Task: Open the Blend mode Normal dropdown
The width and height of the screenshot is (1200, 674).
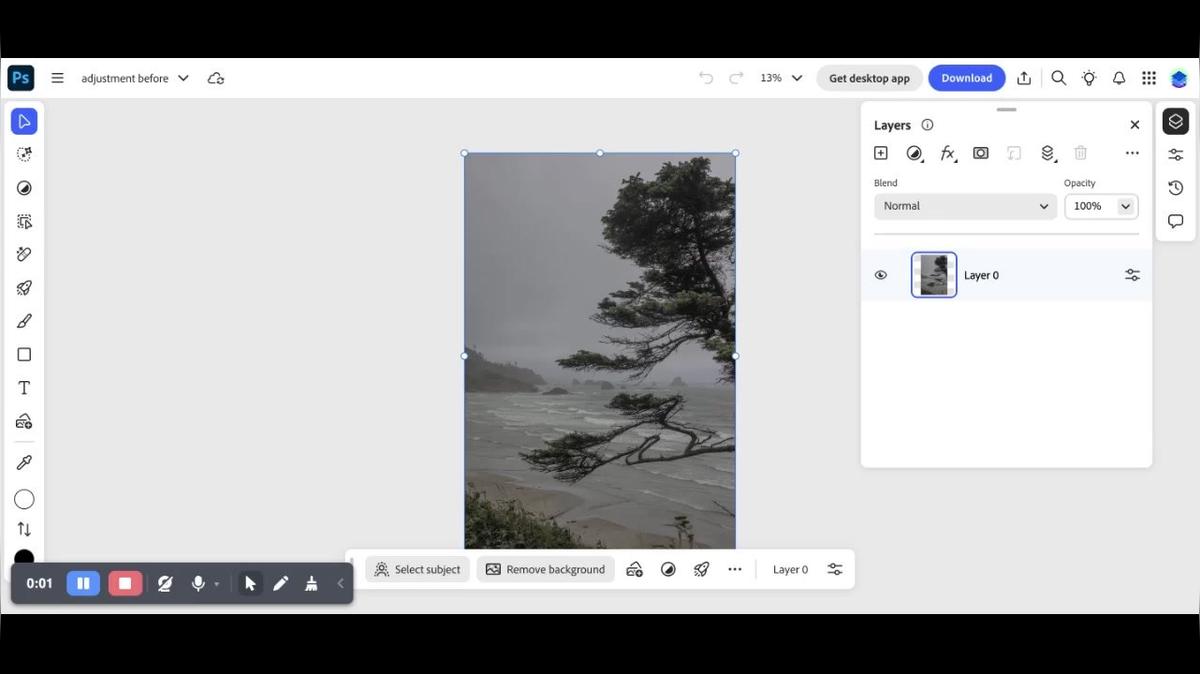Action: coord(965,206)
